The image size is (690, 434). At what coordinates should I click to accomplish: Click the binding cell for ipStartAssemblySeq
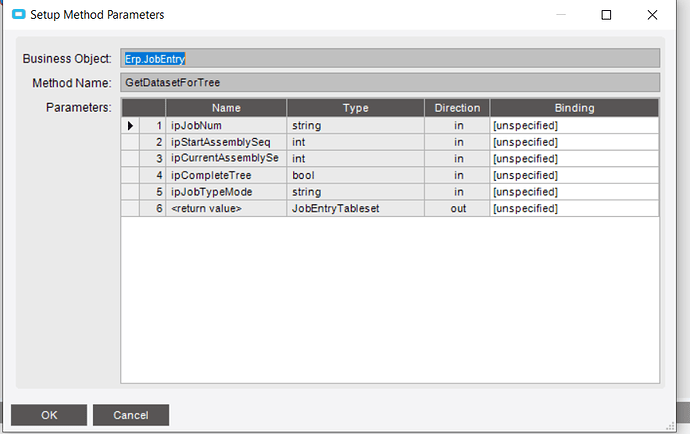pyautogui.click(x=574, y=142)
